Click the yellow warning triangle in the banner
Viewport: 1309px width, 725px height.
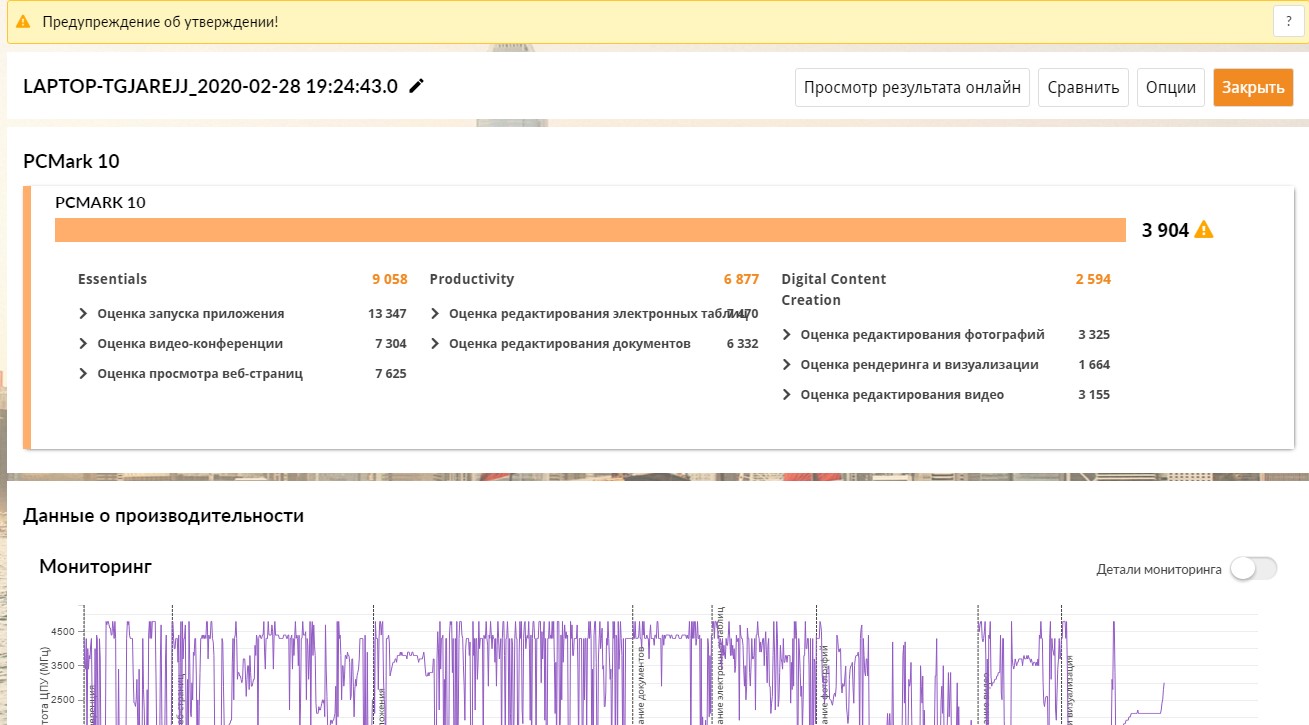coord(23,22)
